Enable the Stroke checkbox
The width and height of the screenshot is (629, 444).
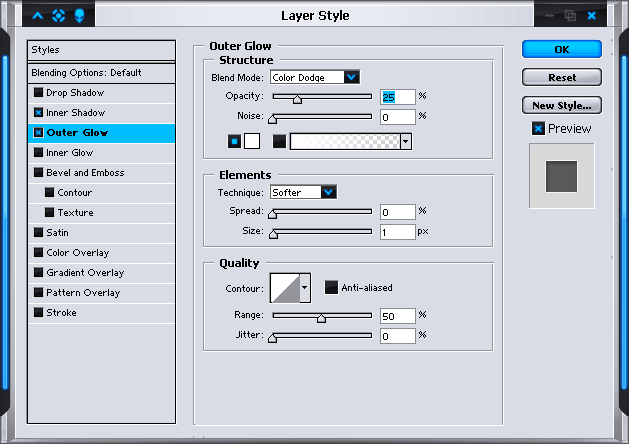39,312
